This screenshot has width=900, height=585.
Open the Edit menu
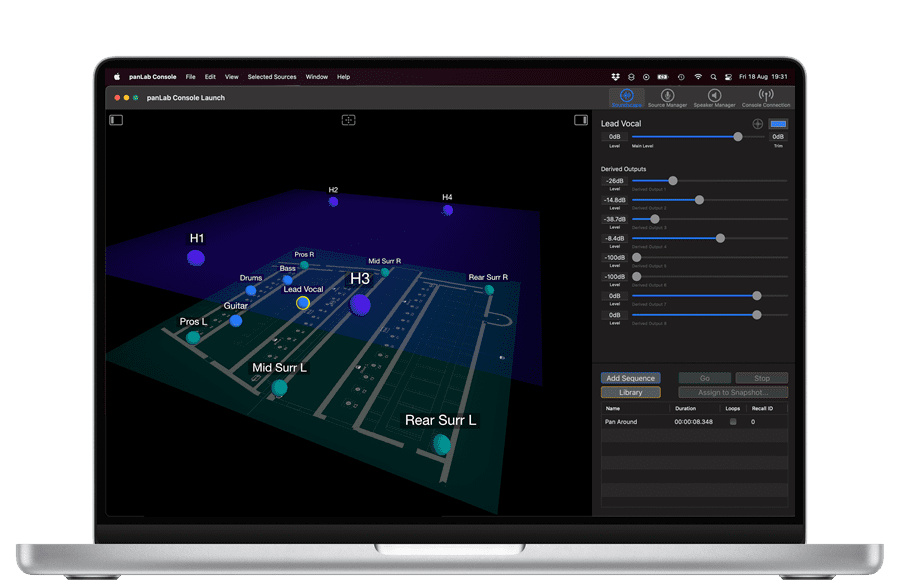click(x=210, y=76)
